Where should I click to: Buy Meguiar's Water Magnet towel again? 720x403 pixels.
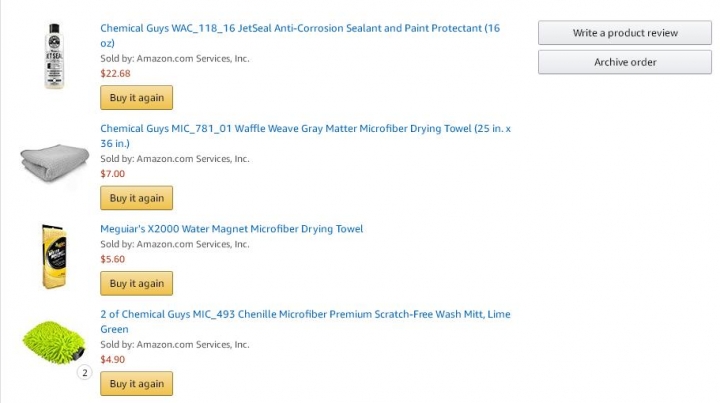tap(136, 283)
